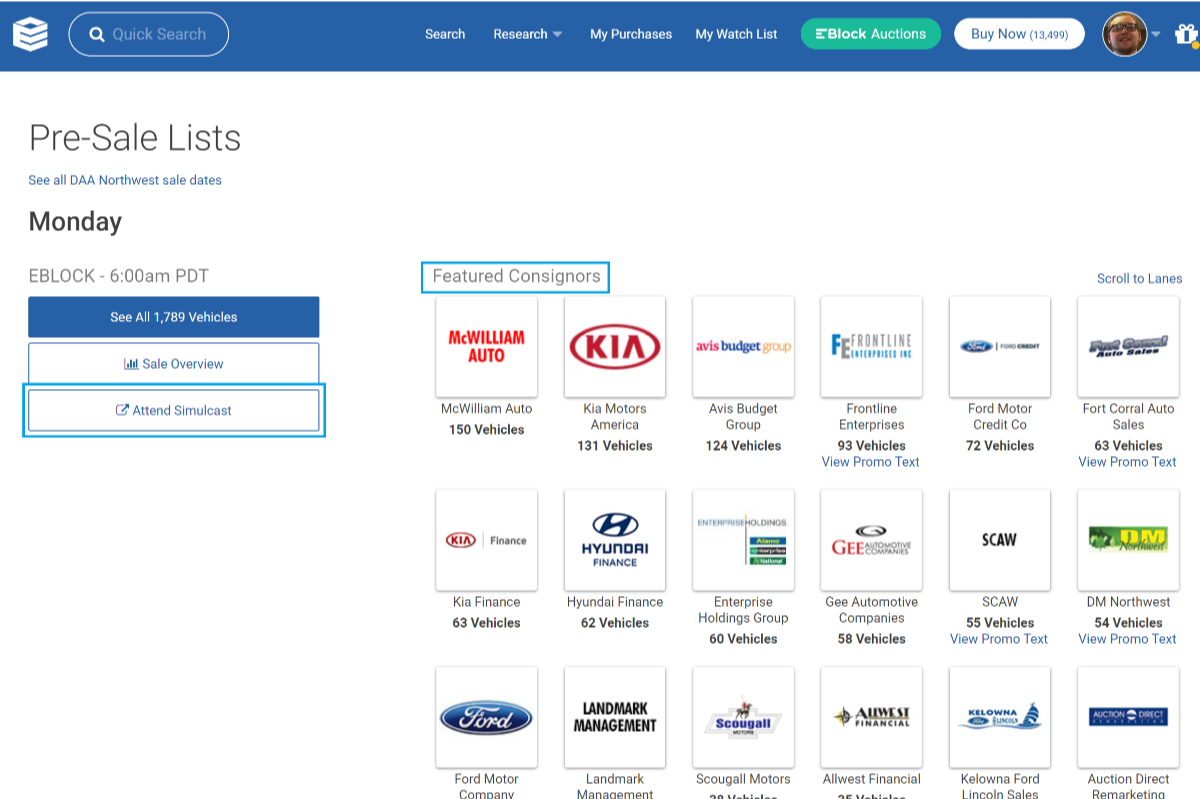Click McWilliam Auto name text
The image size is (1200, 799).
487,409
